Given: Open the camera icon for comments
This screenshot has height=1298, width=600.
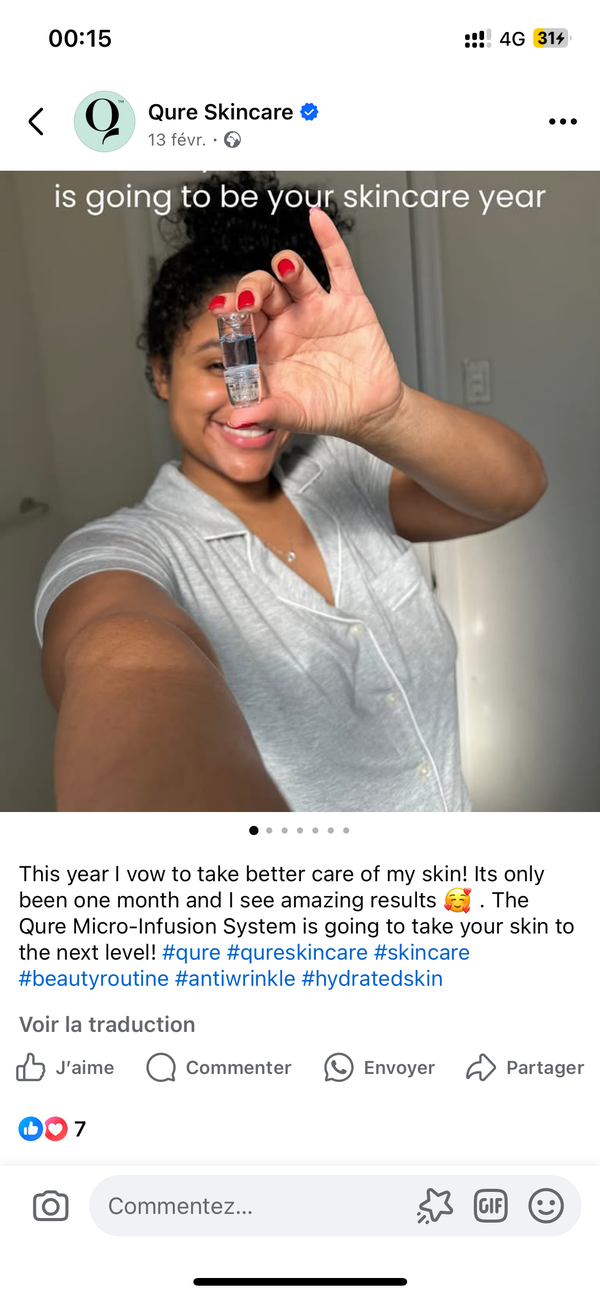Looking at the screenshot, I should 50,1206.
